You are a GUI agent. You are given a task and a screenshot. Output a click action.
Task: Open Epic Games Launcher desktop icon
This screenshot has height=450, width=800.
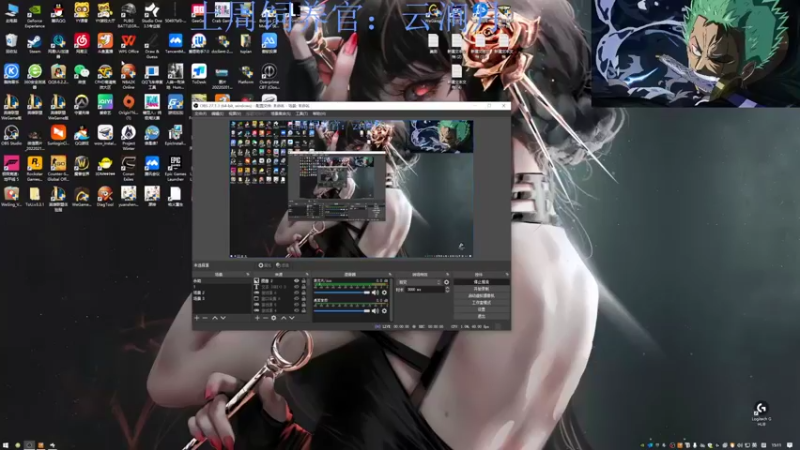pos(176,167)
